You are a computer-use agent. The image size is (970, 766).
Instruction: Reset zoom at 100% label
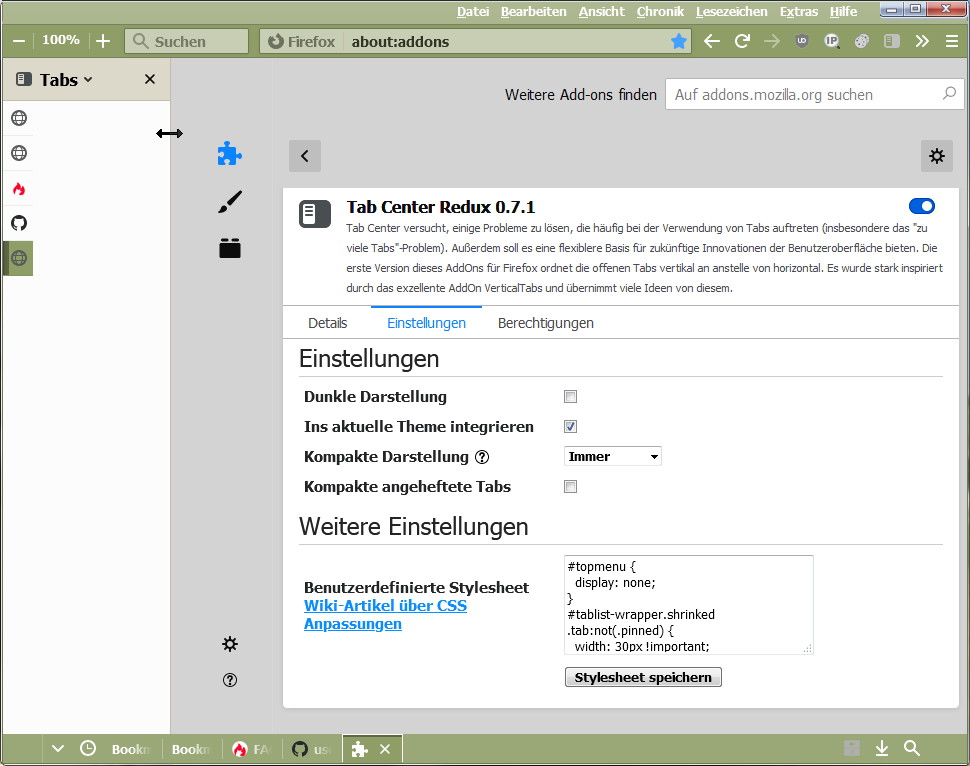click(x=61, y=40)
